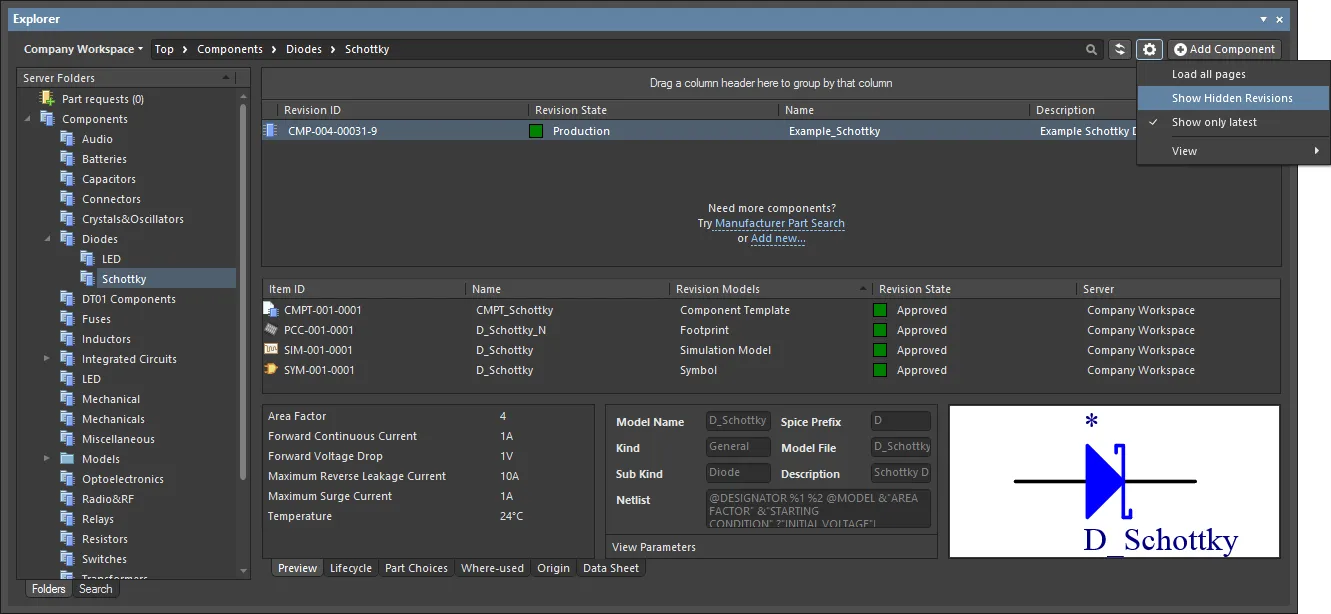The height and width of the screenshot is (614, 1331).
Task: Click the refresh arrows icon button
Action: point(1119,50)
